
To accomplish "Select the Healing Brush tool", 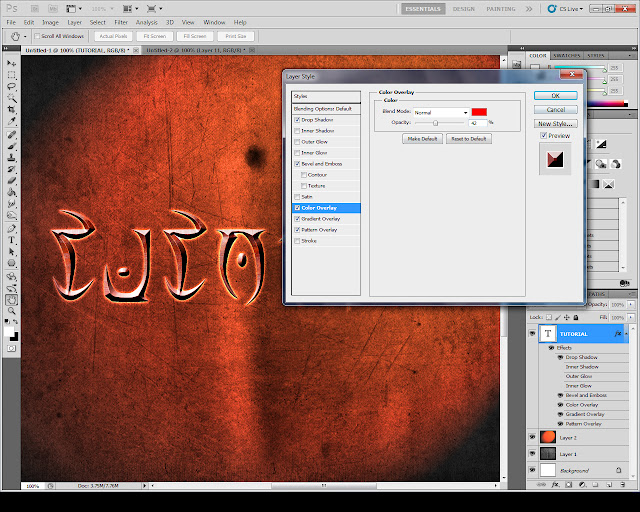I will coord(11,135).
